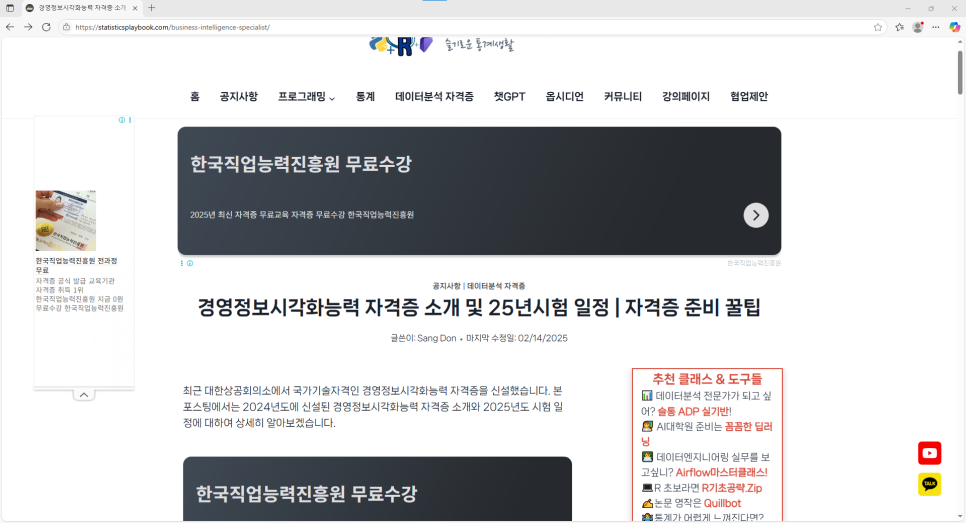Screen dimensions: 966x523
Task: Open the 공지사항 menu item
Action: click(x=239, y=97)
